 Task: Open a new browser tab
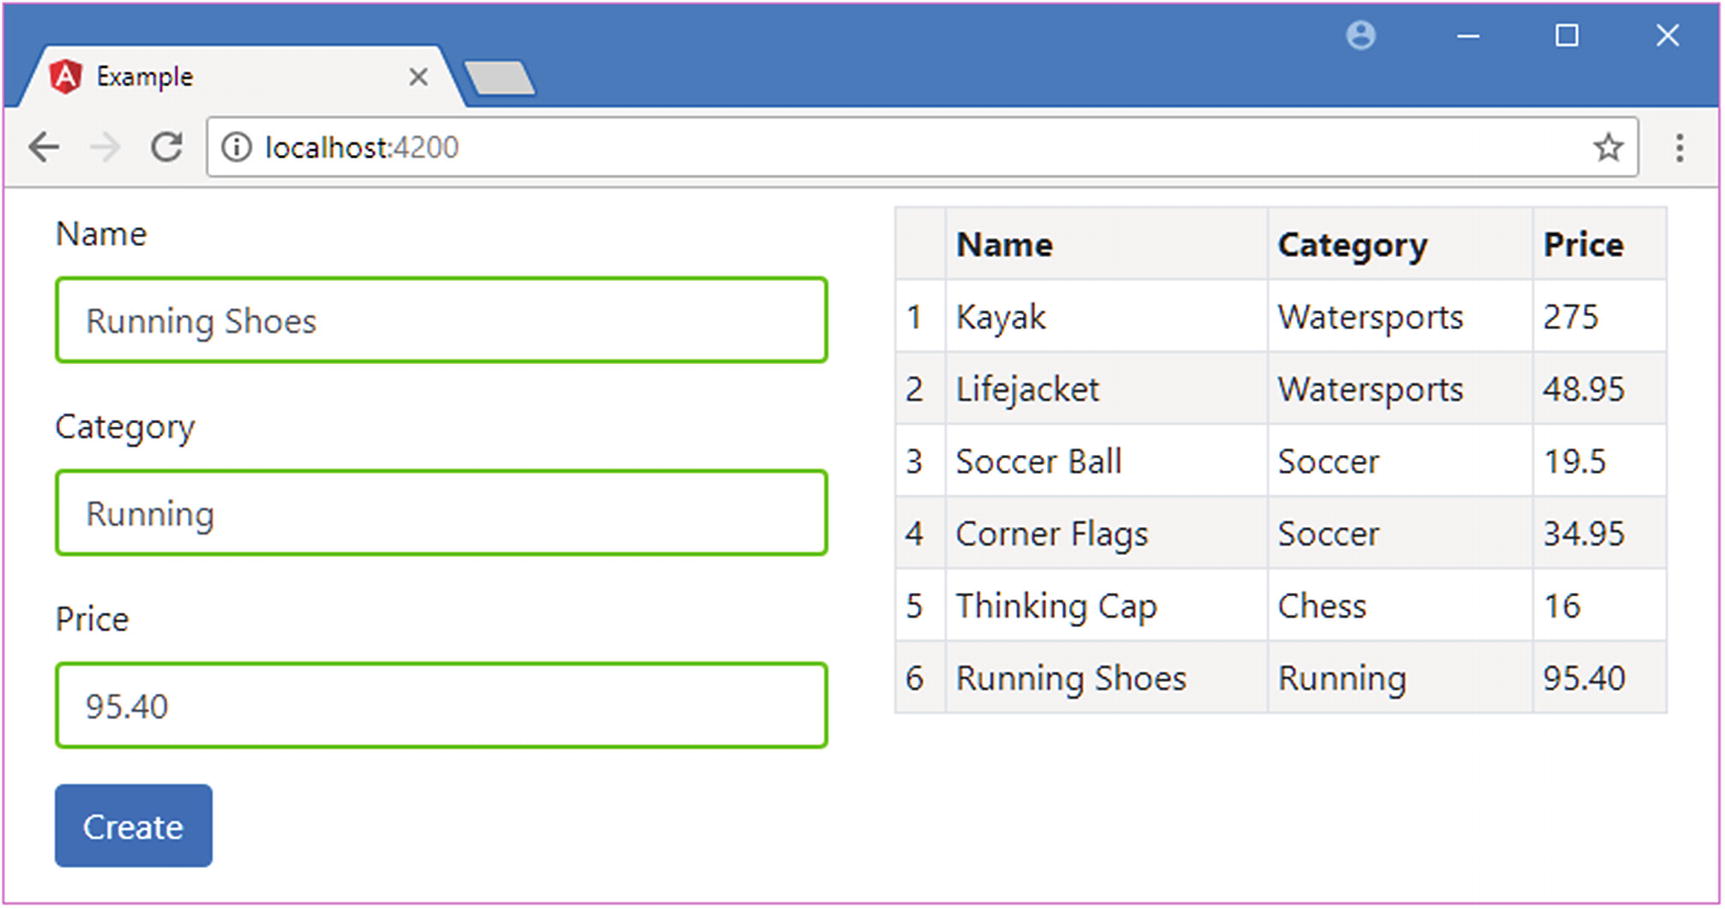pyautogui.click(x=500, y=78)
